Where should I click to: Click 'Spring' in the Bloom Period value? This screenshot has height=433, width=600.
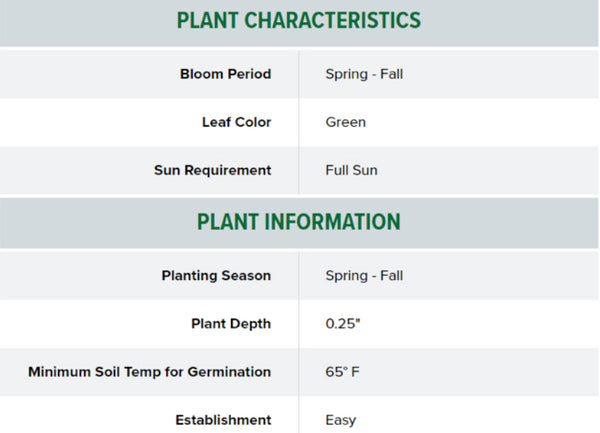click(x=346, y=74)
